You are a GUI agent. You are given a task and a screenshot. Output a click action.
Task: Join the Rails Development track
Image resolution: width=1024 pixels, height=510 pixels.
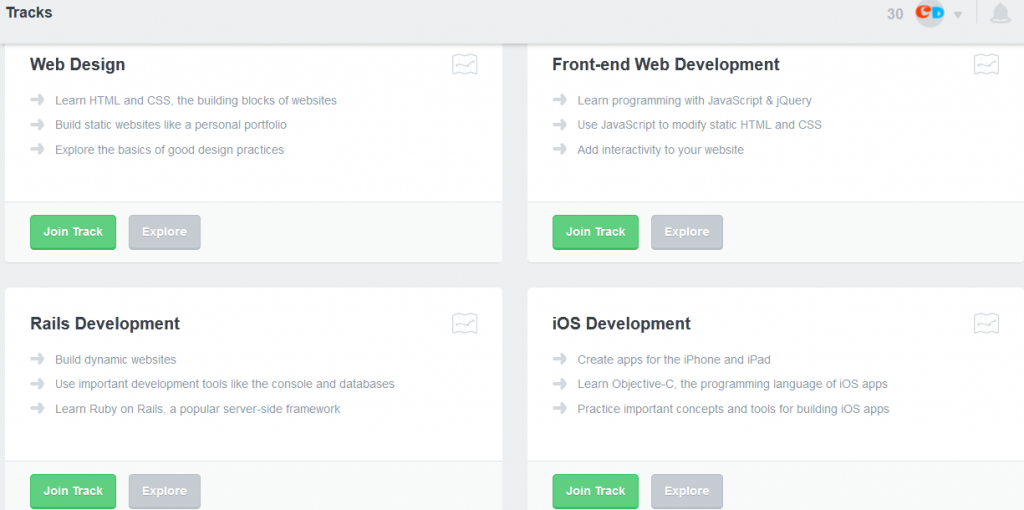coord(73,491)
